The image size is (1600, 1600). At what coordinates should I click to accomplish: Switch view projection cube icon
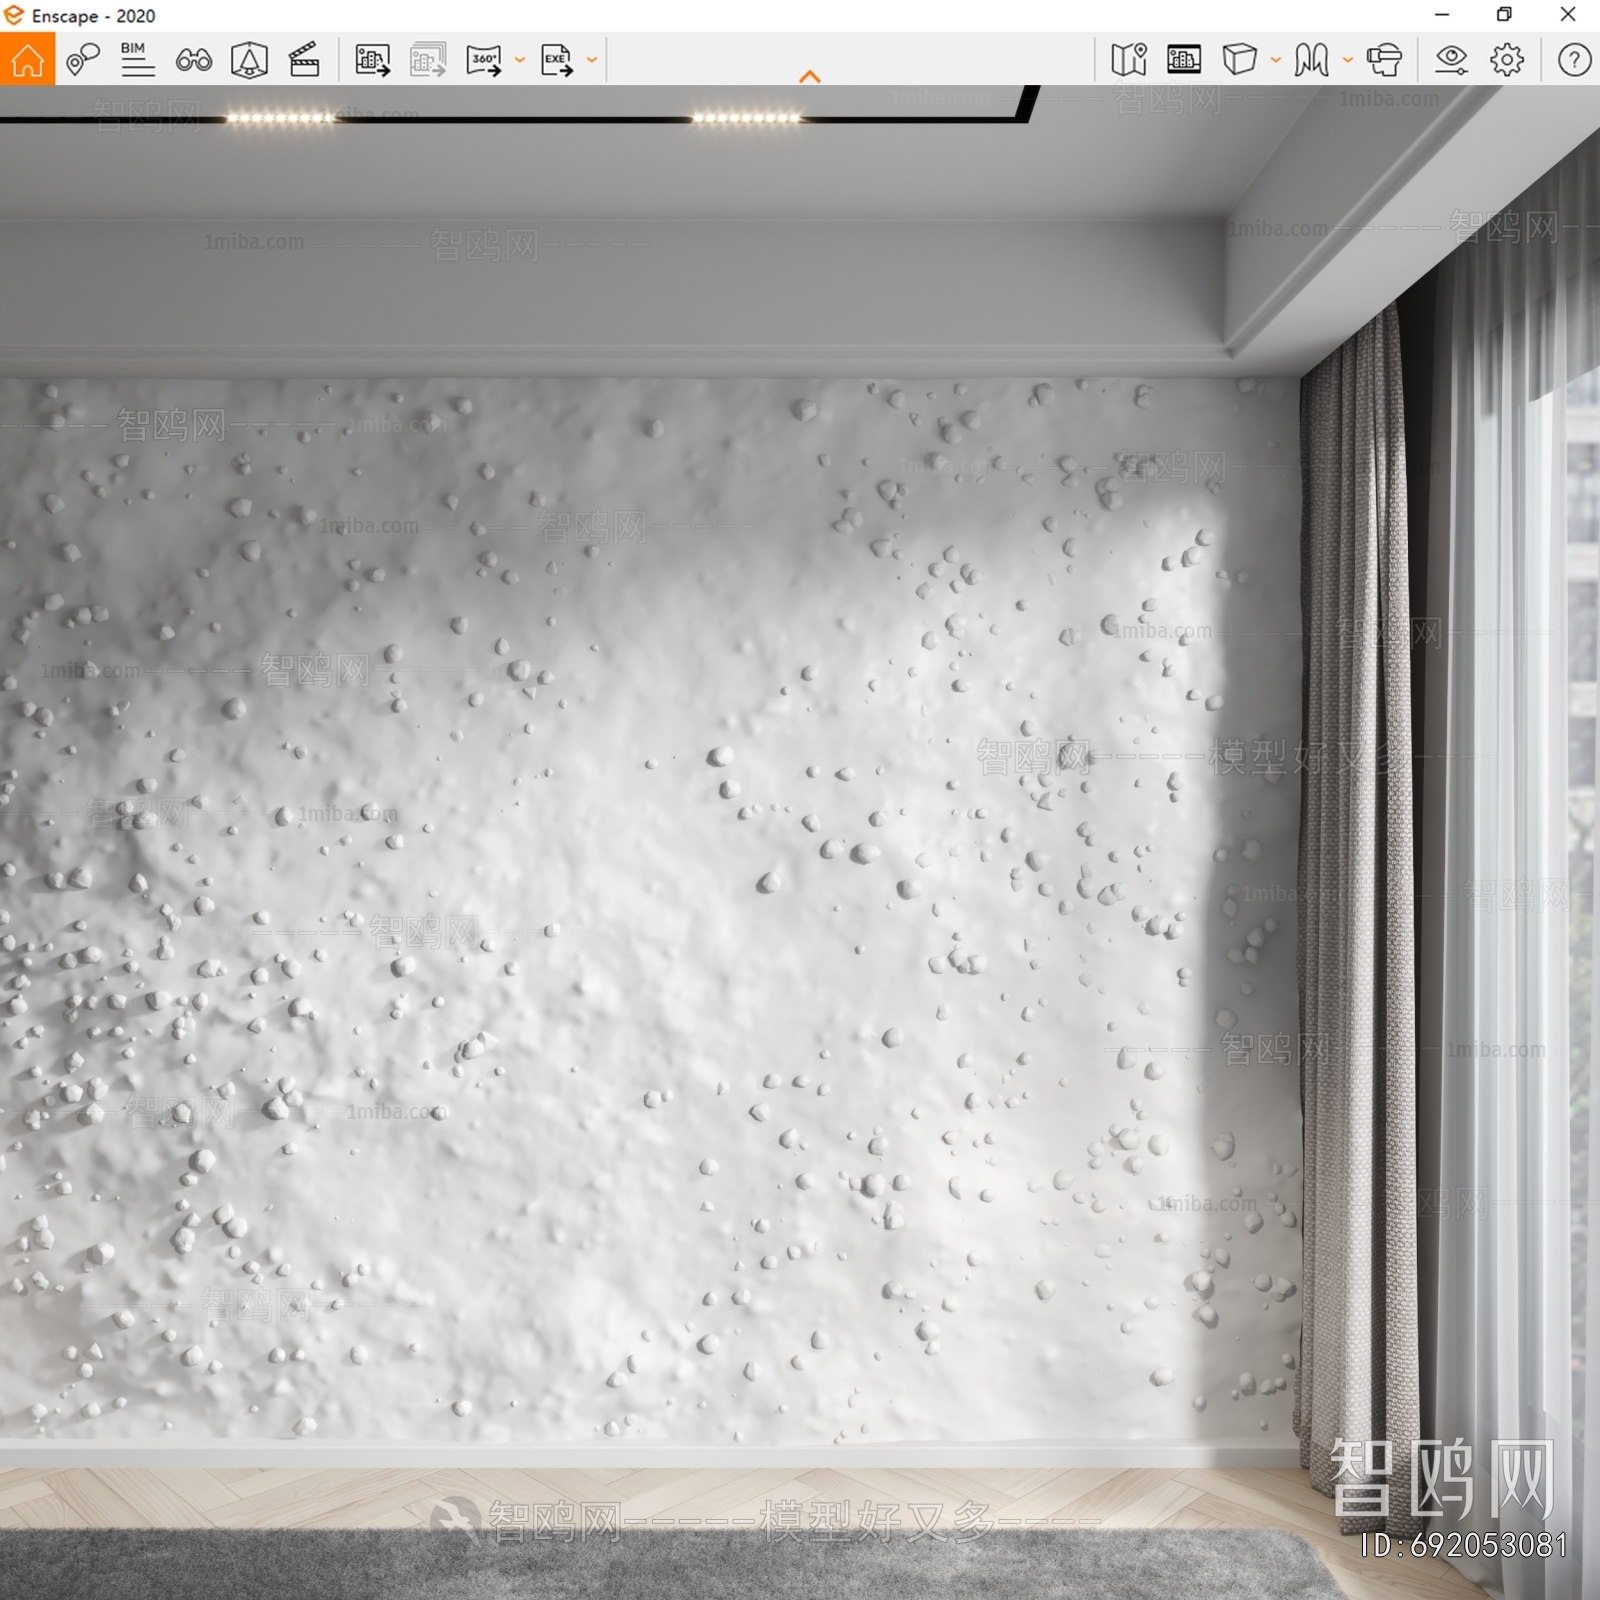(x=1239, y=60)
